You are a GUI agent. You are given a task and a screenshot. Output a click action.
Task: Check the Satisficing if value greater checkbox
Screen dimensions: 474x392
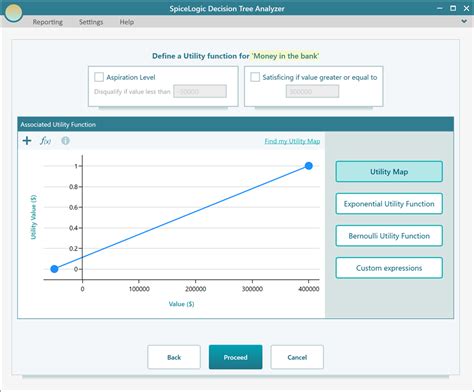tap(255, 77)
